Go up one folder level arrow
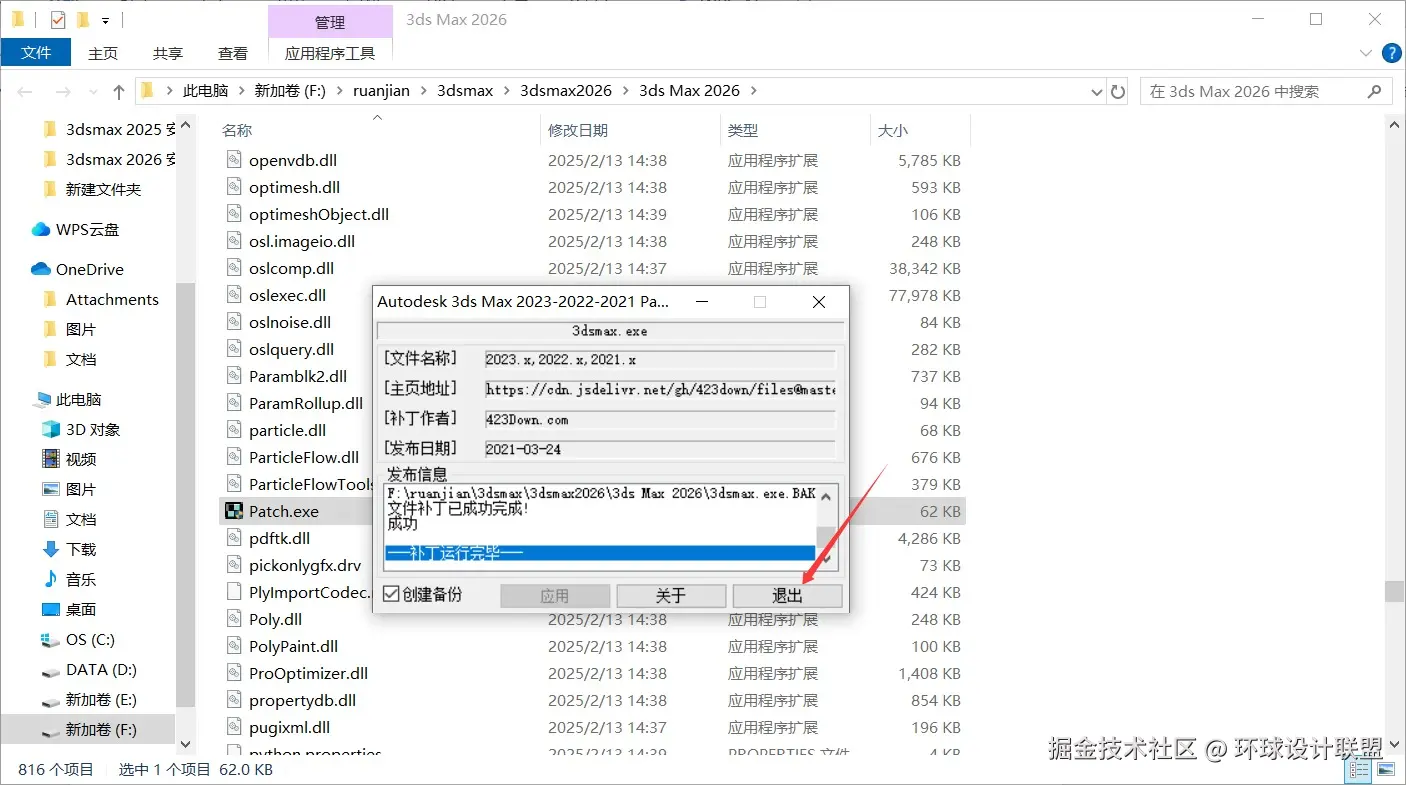Screen dimensions: 1406x785 [x=118, y=91]
